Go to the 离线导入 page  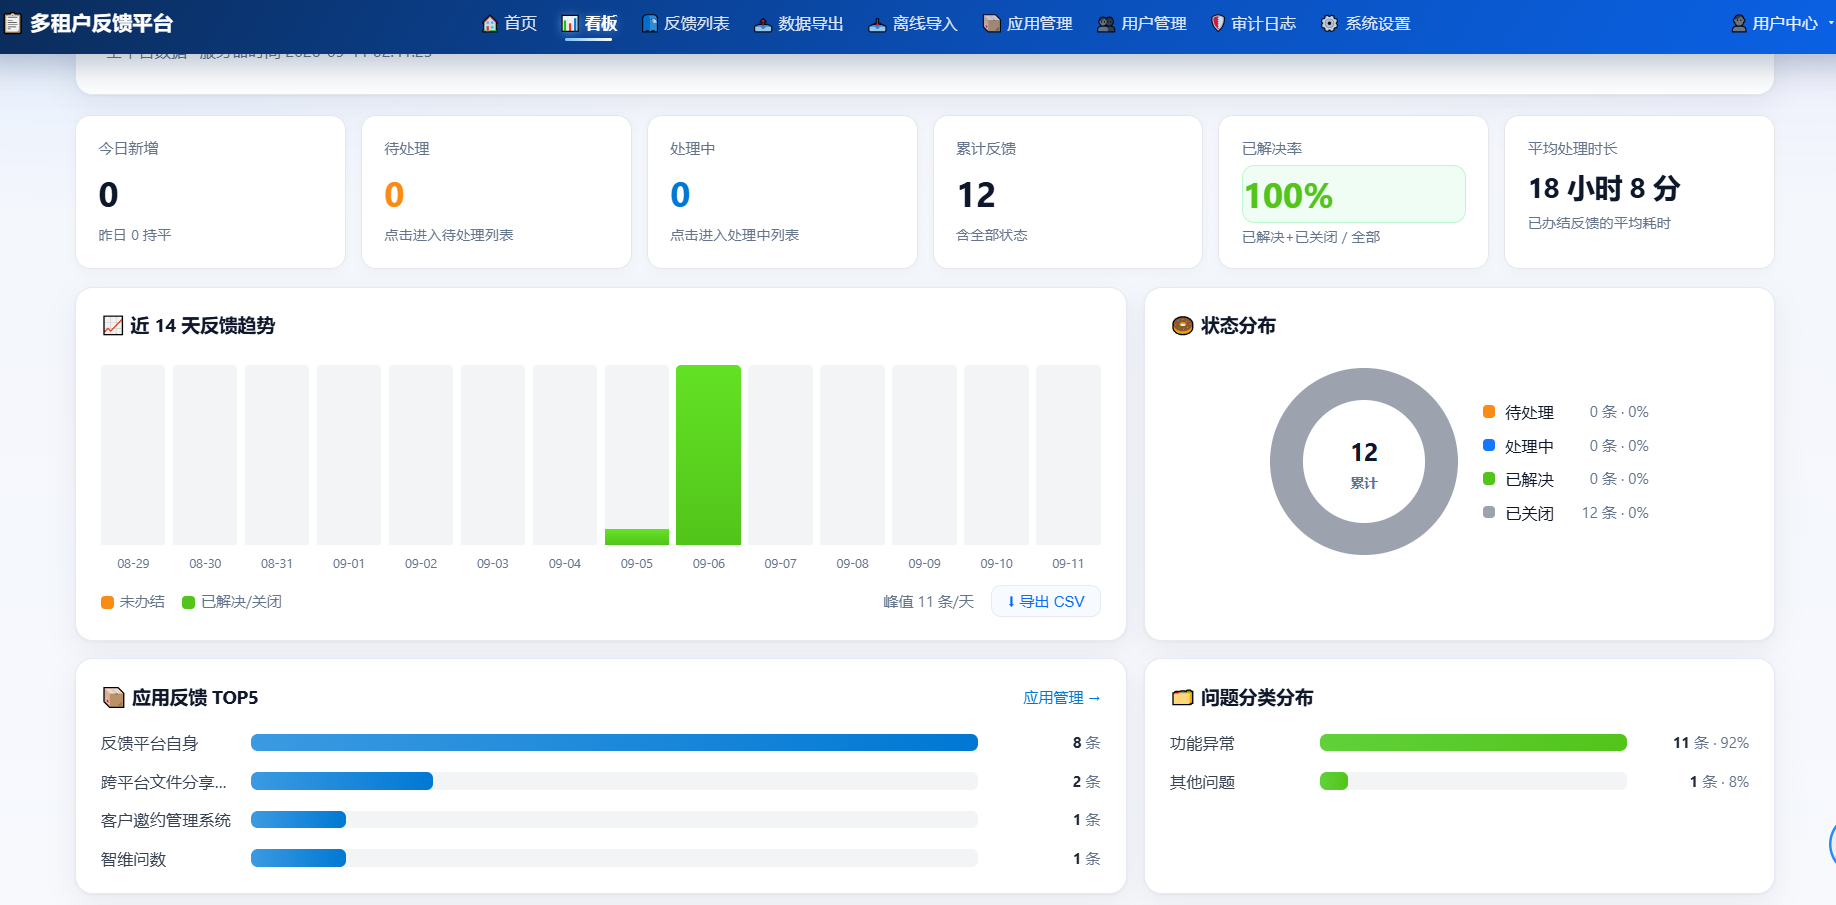click(x=913, y=24)
